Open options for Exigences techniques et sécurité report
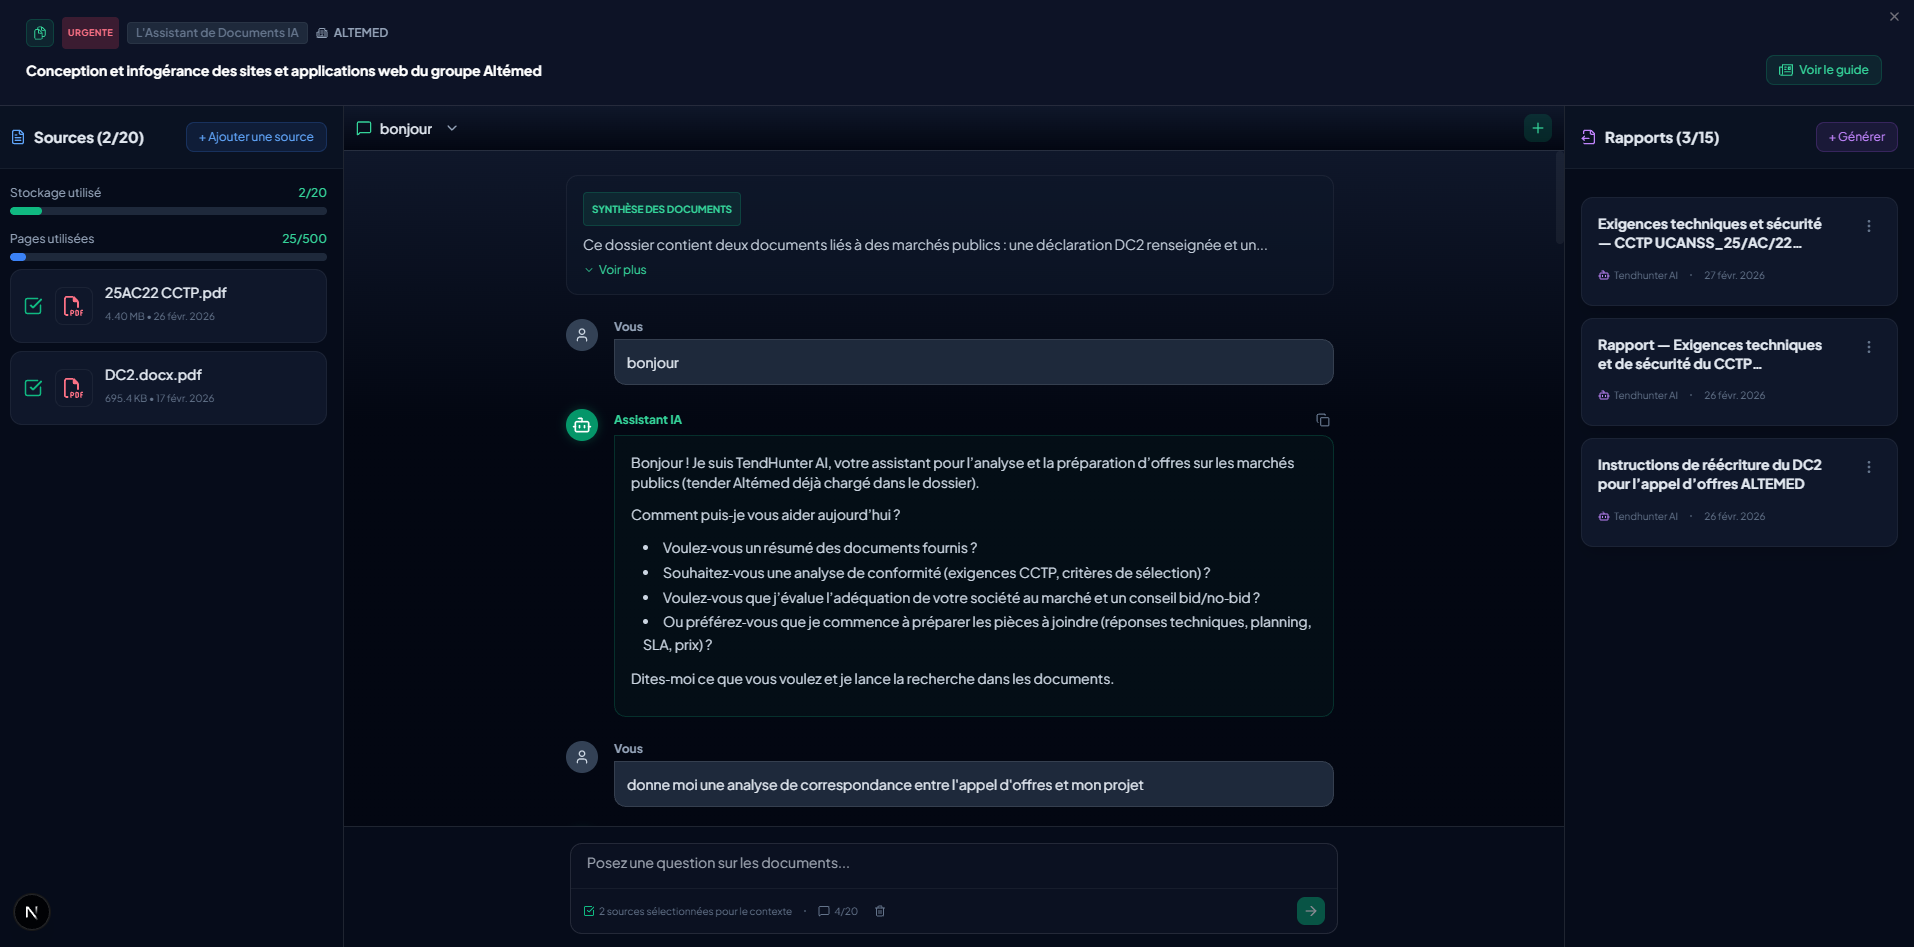Viewport: 1914px width, 947px height. coord(1868,226)
